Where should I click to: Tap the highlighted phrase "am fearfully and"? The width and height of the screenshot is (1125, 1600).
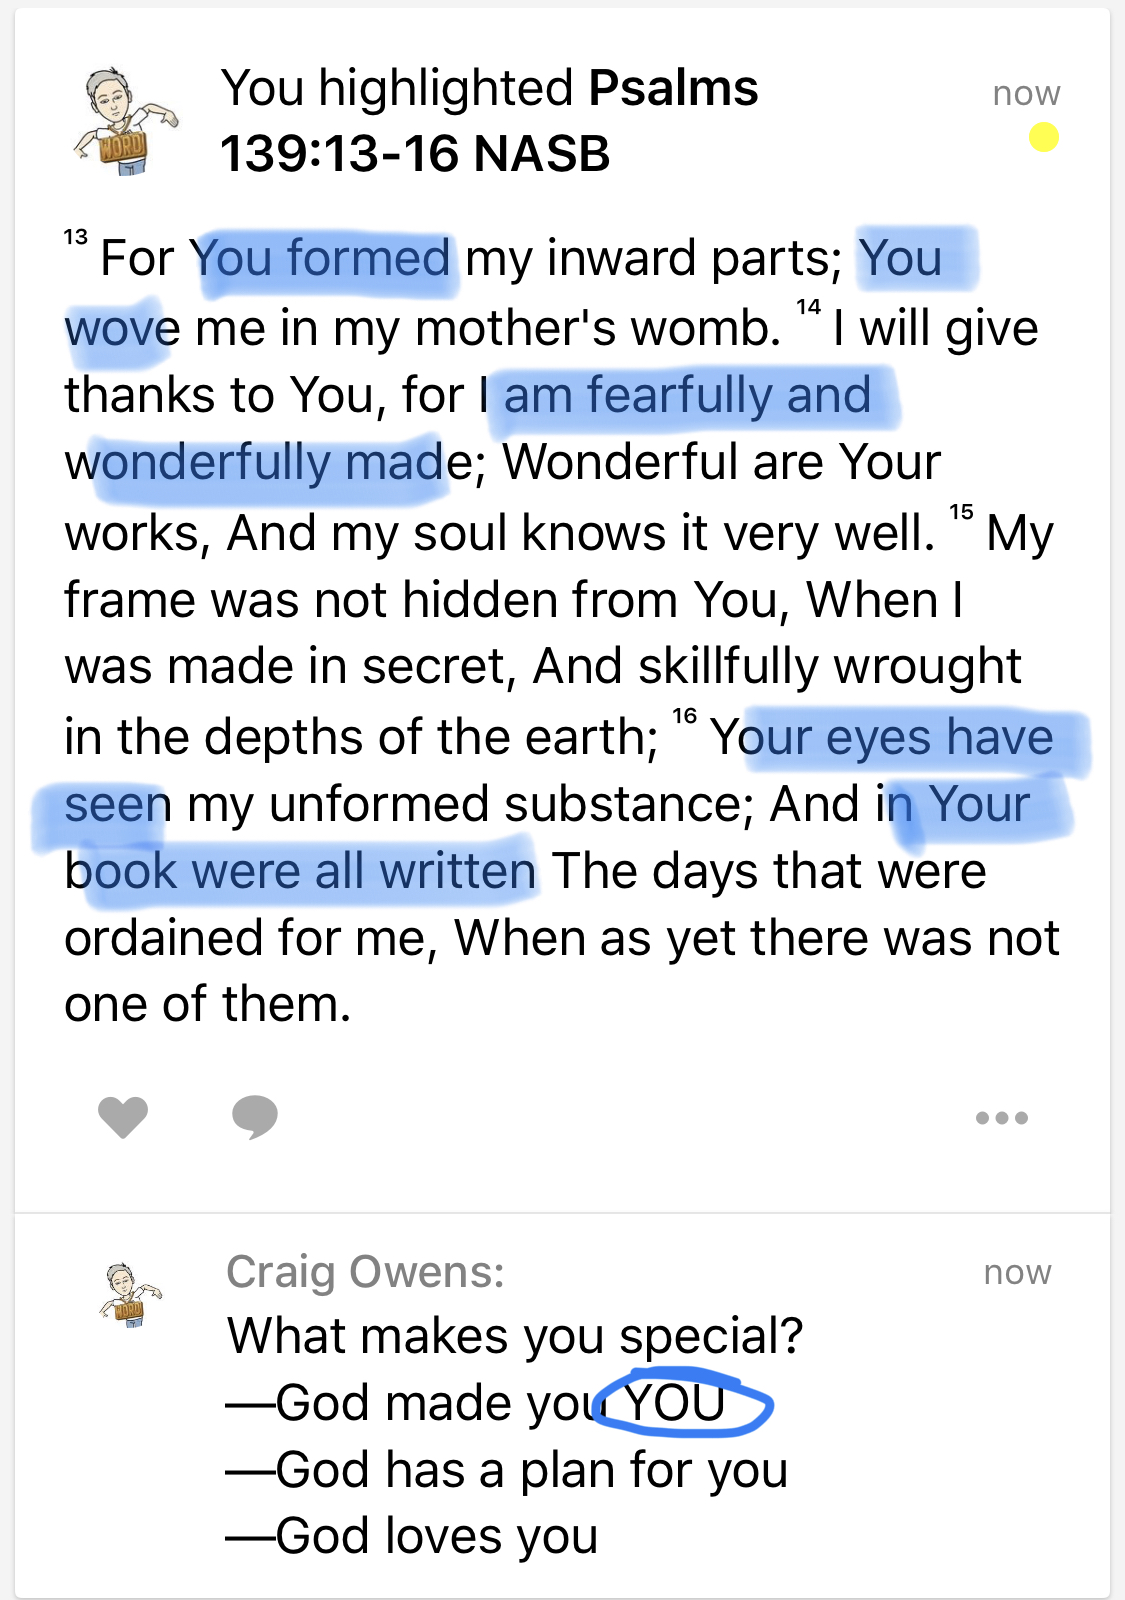(x=687, y=395)
